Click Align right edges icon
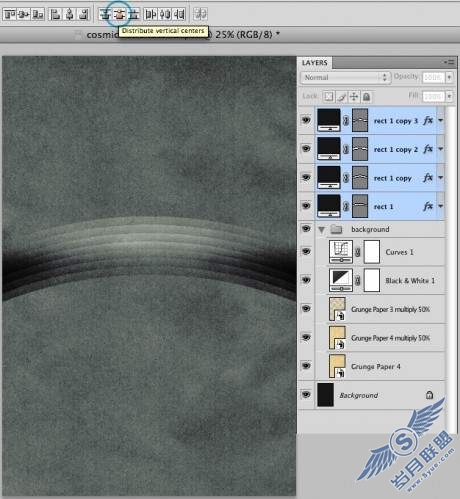The image size is (460, 499). point(83,14)
